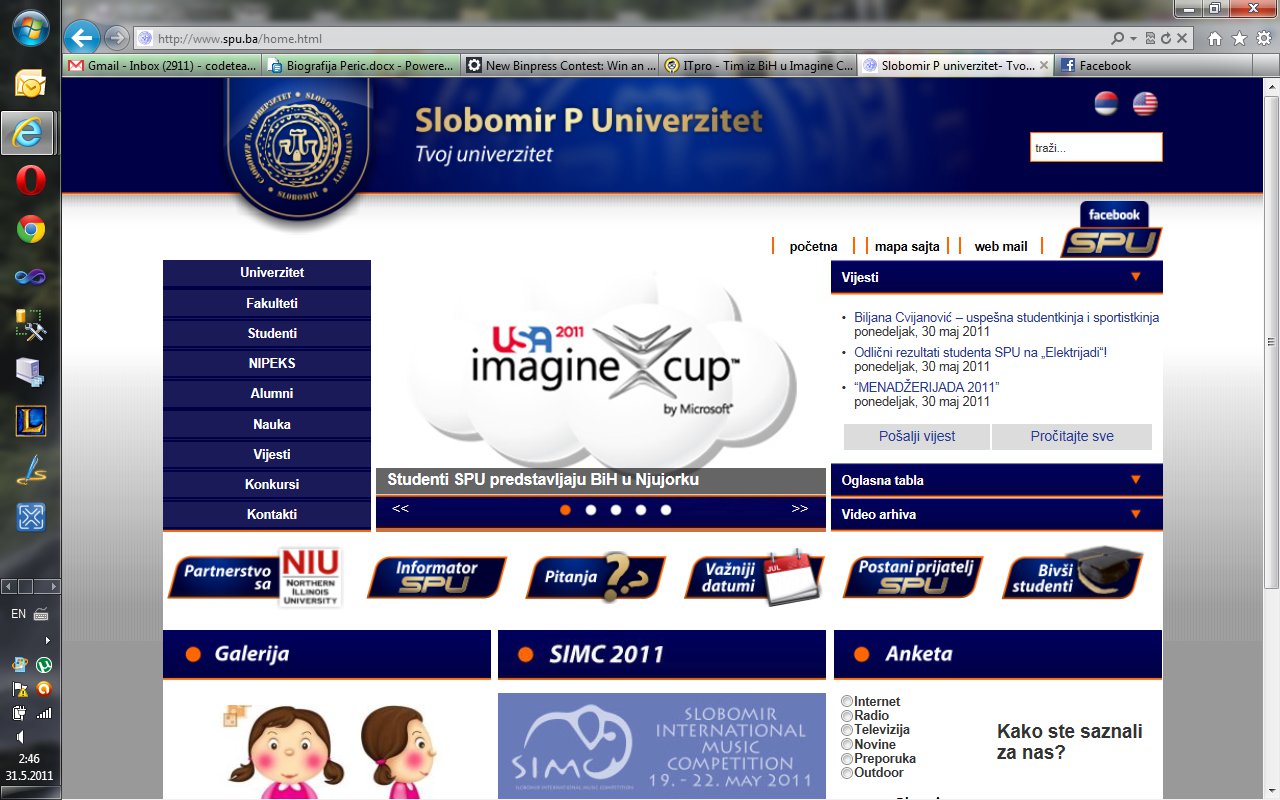Image resolution: width=1280 pixels, height=800 pixels.
Task: Click the Serbian flag language icon
Action: pos(1106,103)
